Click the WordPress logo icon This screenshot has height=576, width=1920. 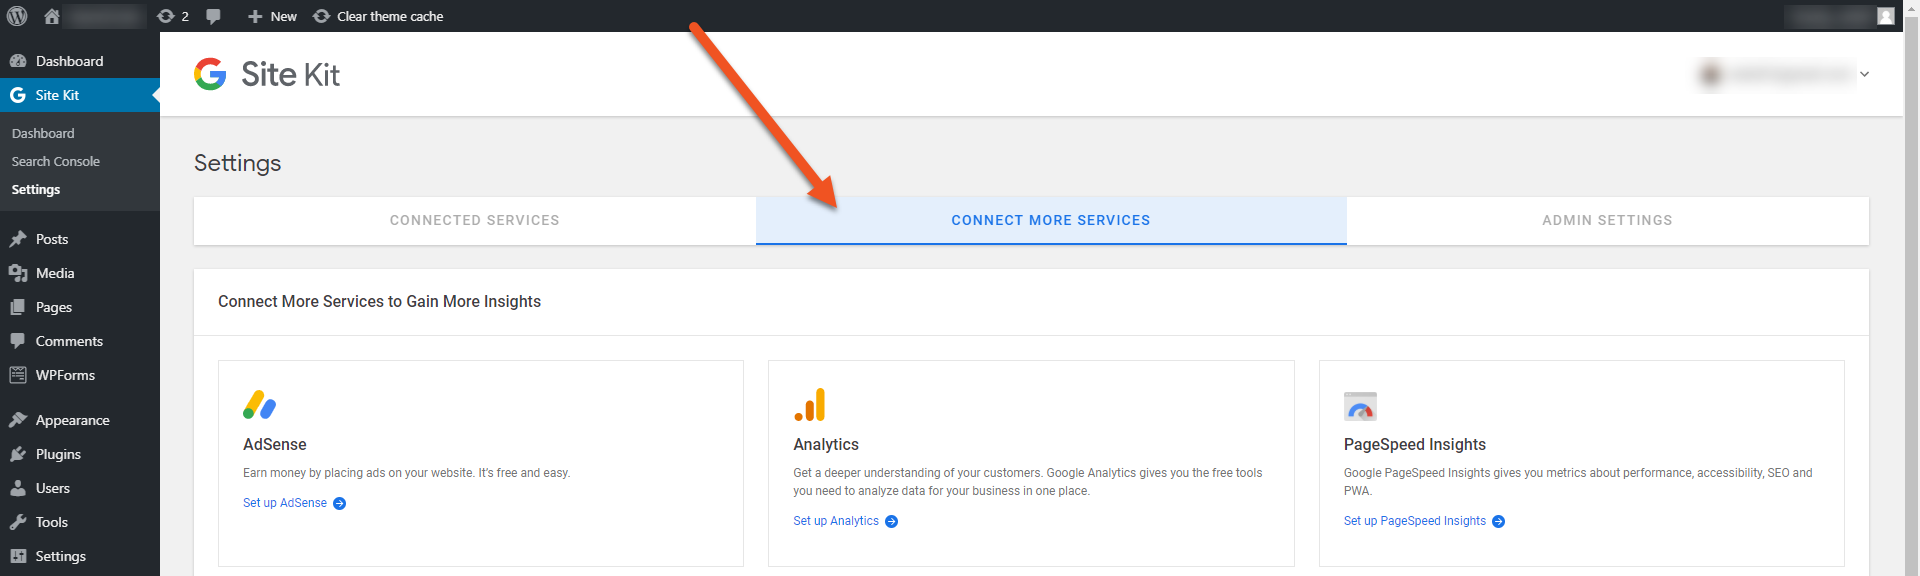tap(17, 16)
